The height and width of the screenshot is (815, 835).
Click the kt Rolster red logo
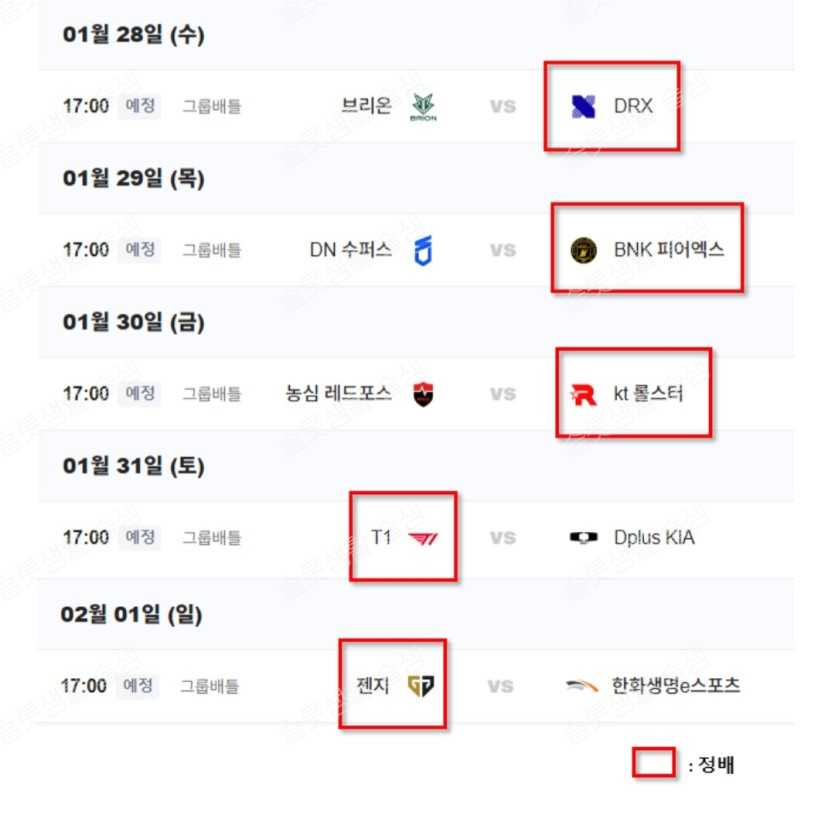point(583,394)
